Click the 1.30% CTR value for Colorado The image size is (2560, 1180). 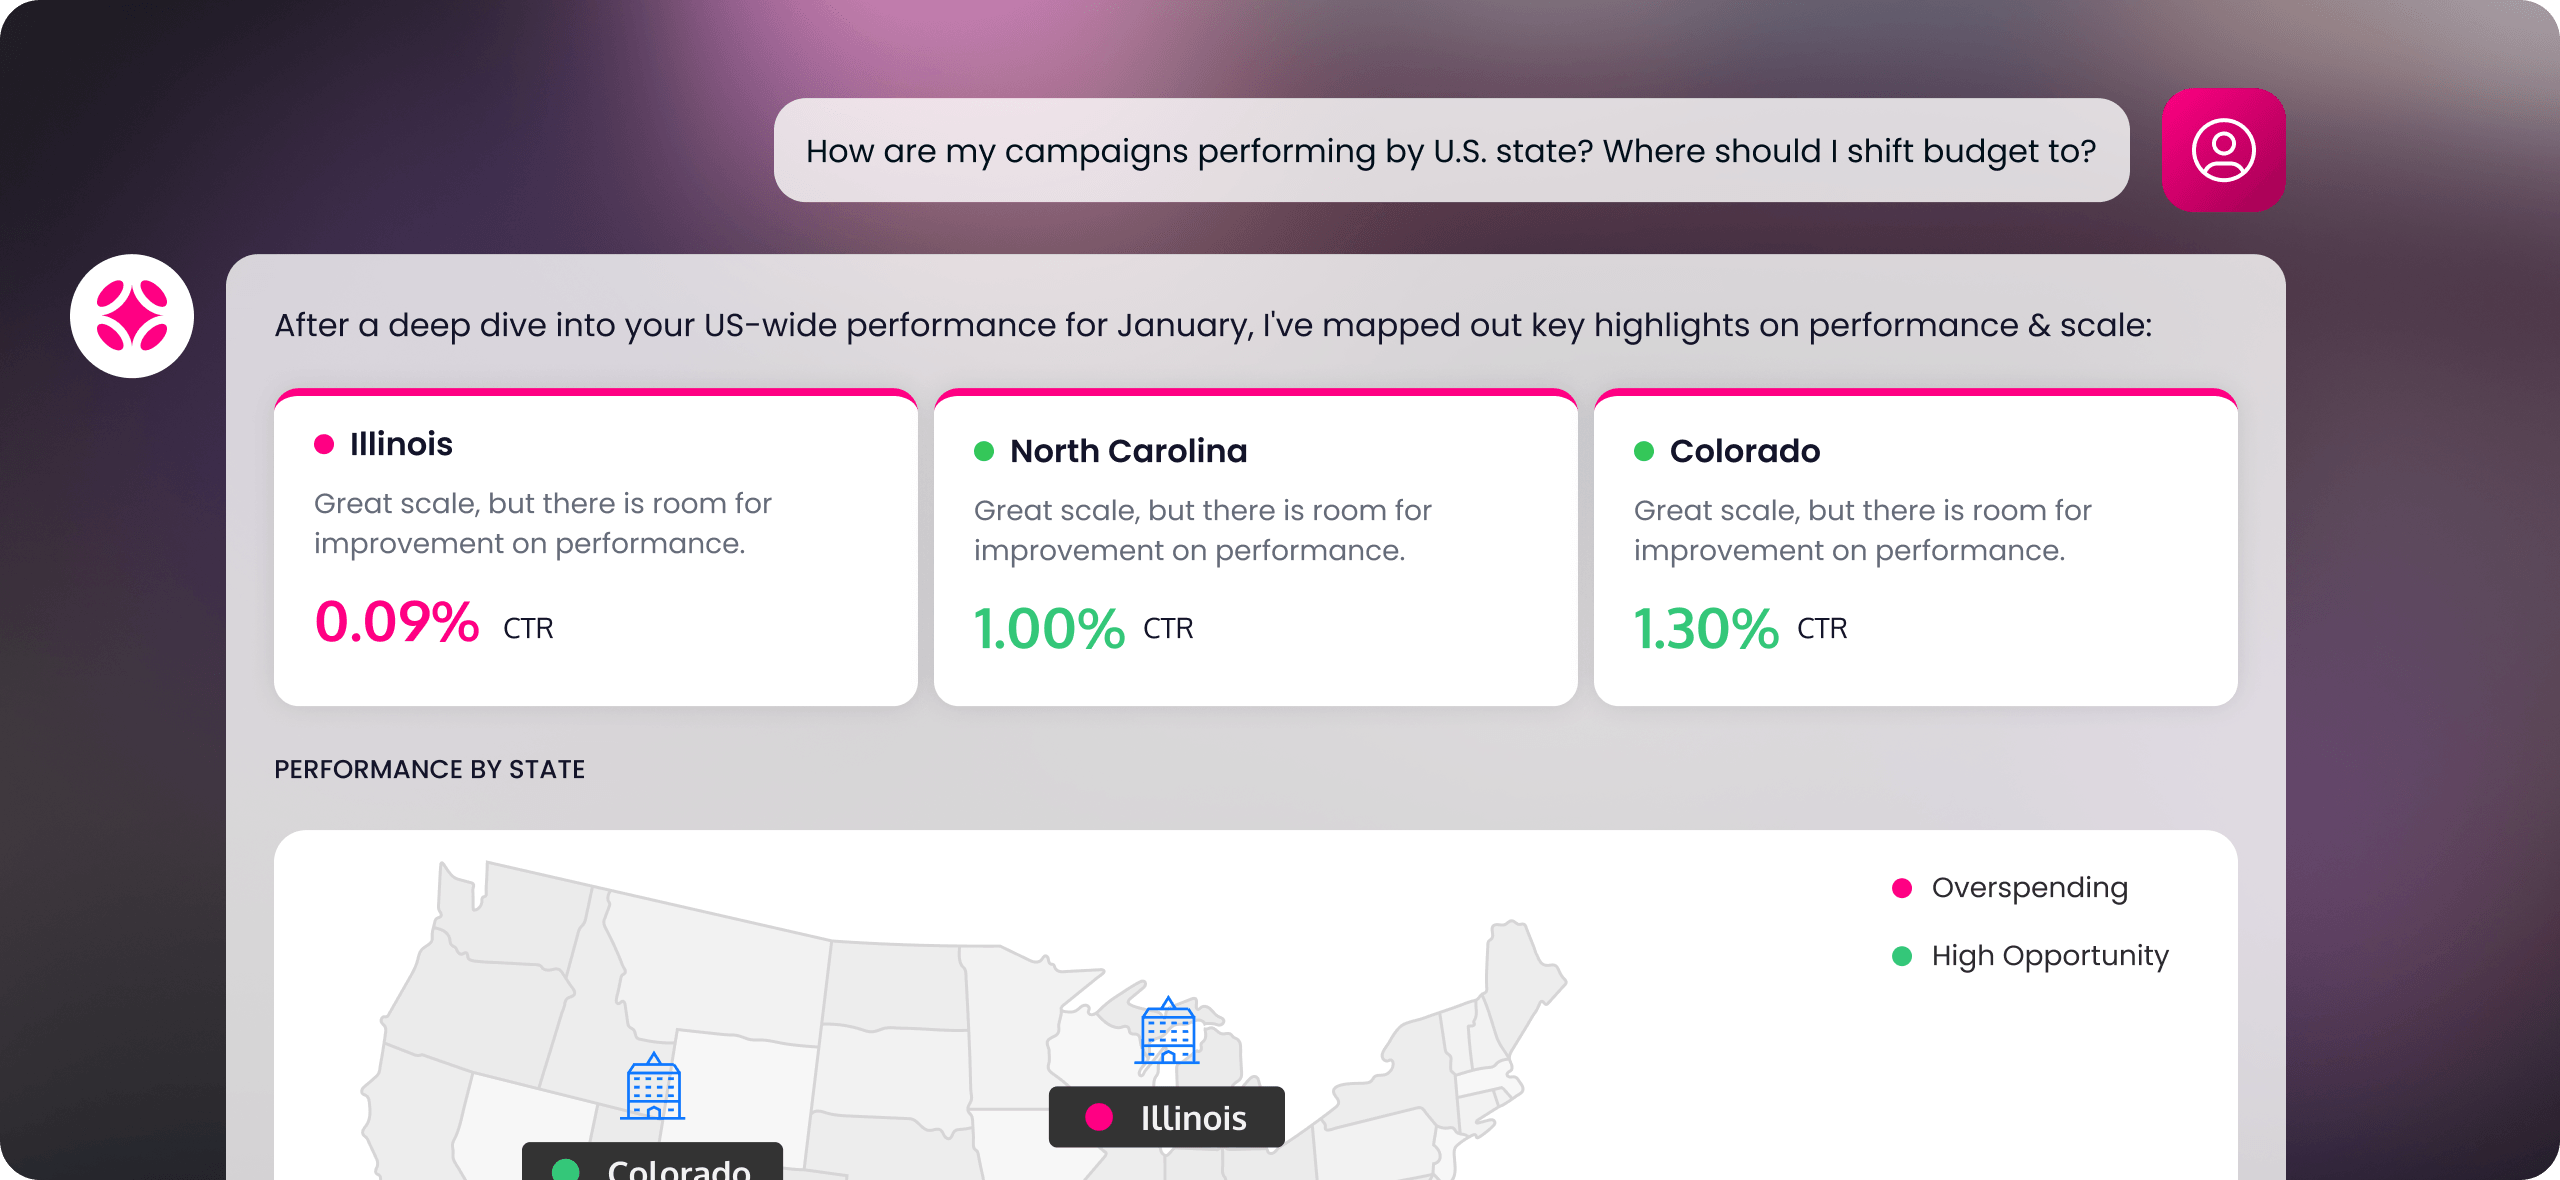click(1706, 629)
